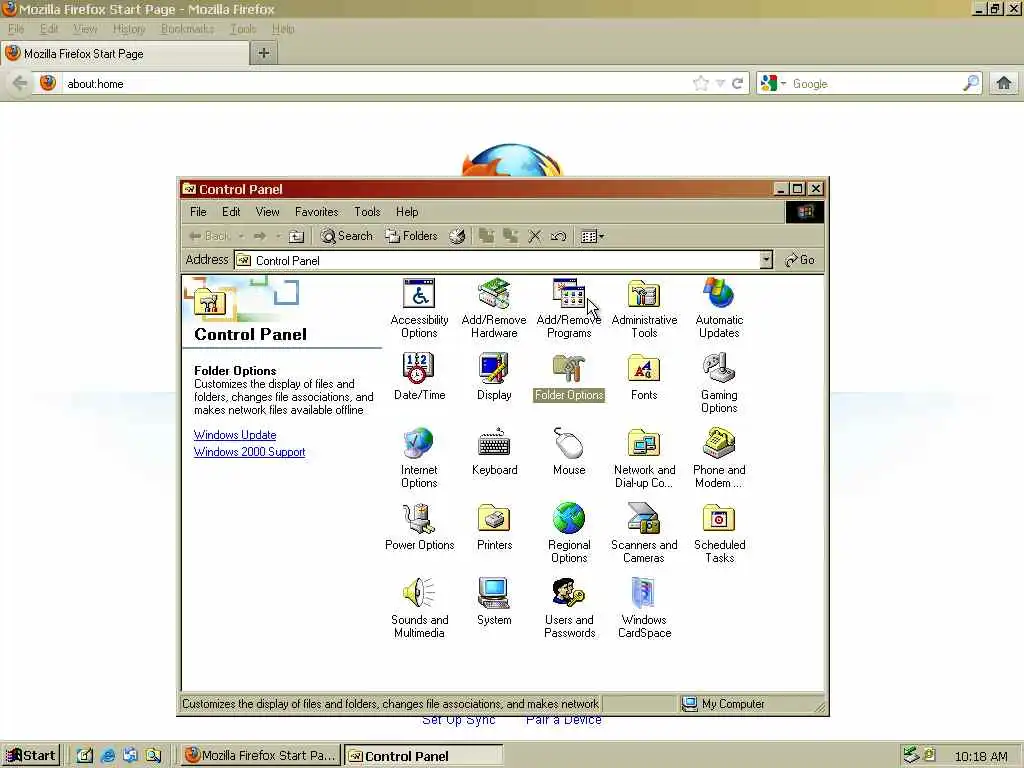Reload page in Firefox
The width and height of the screenshot is (1024, 768).
[x=737, y=84]
